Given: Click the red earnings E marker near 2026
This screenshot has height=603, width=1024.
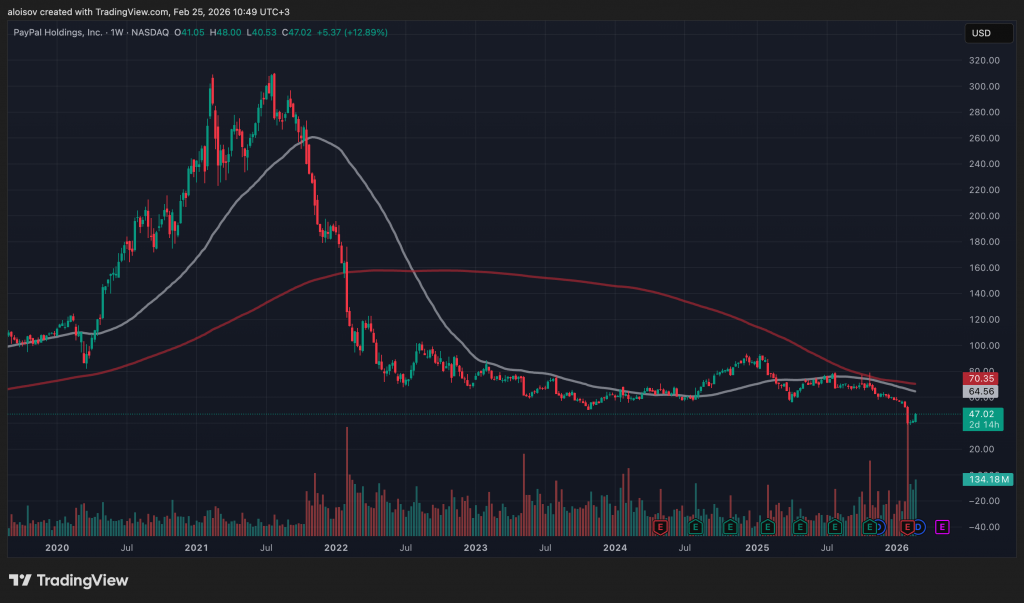Looking at the screenshot, I should point(908,526).
